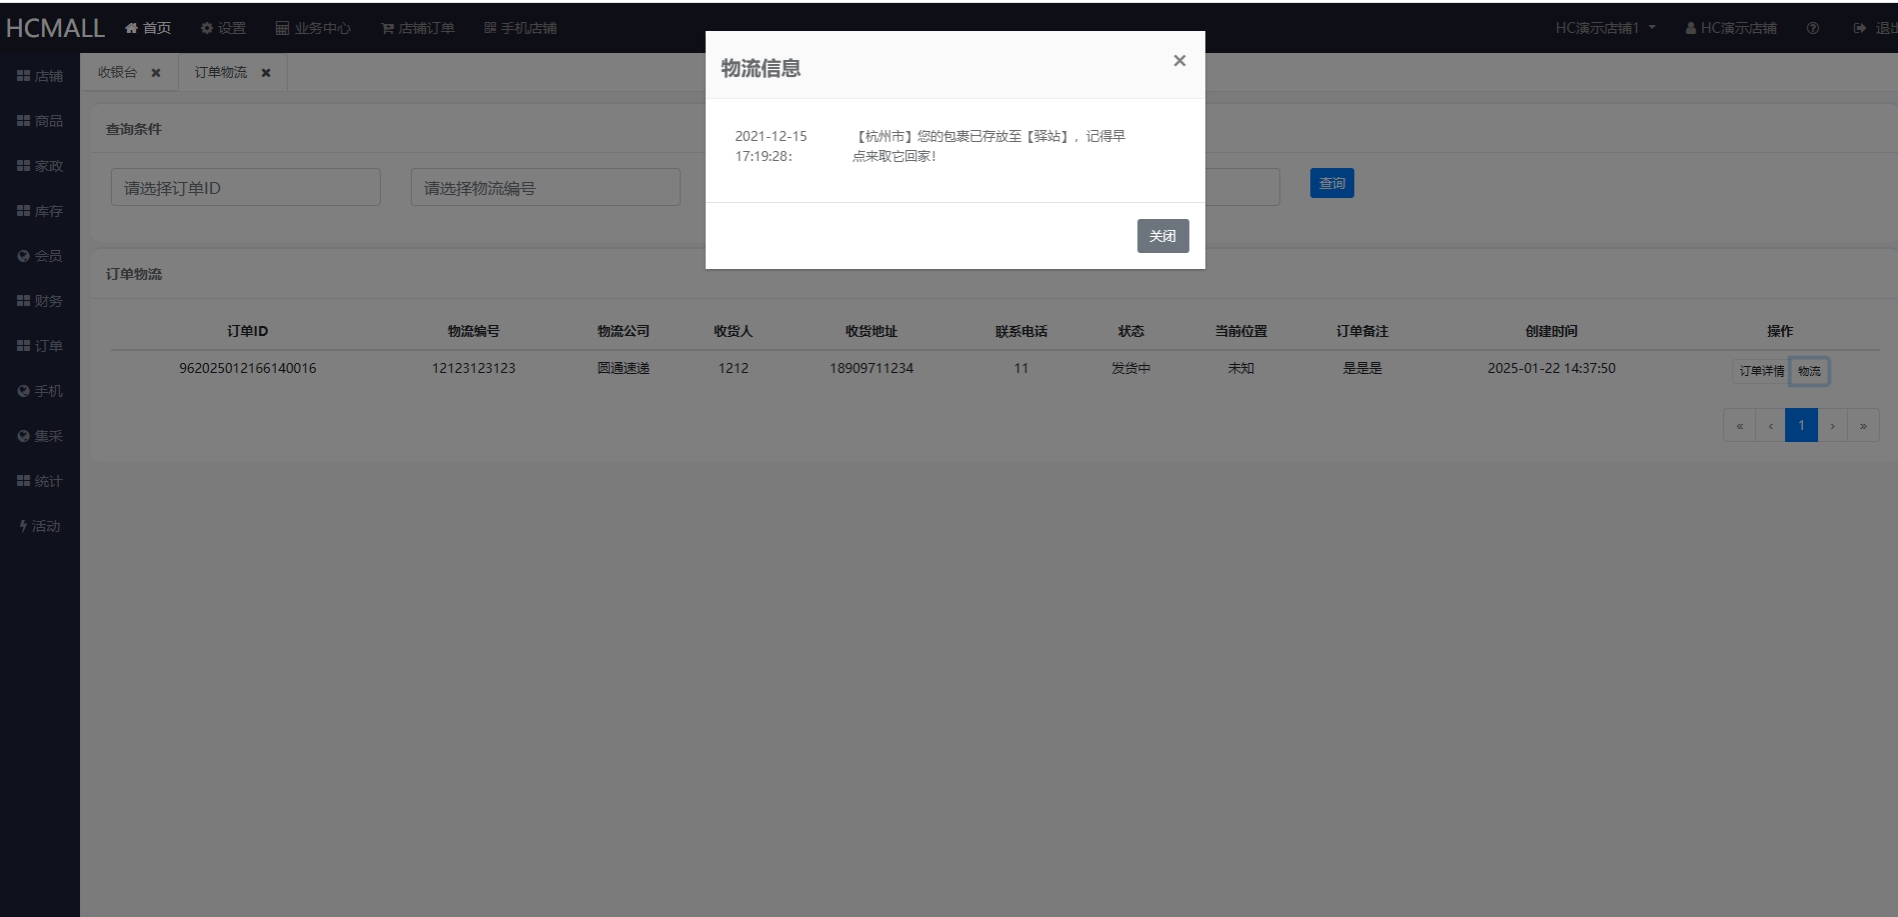Go to next page with › button
This screenshot has height=917, width=1898.
[x=1832, y=425]
